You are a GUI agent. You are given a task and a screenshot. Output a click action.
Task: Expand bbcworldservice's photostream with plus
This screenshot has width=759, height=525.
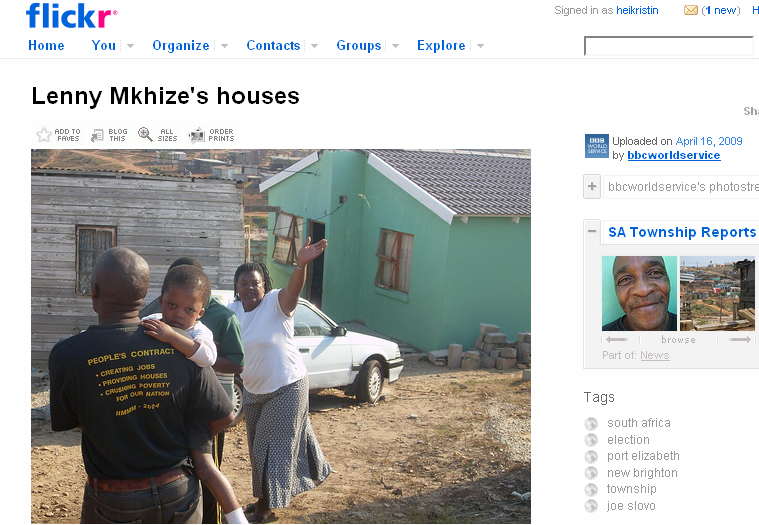pos(592,186)
